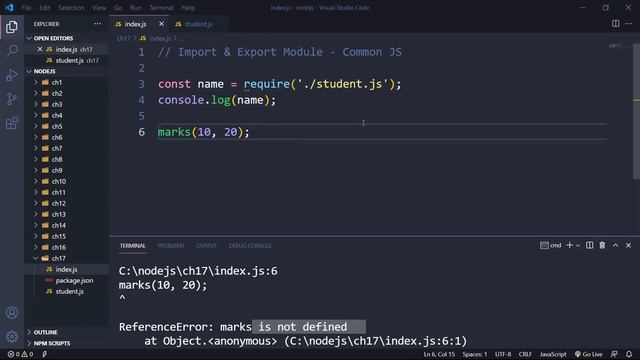Open the Accounts menu icon

pyautogui.click(x=12, y=313)
